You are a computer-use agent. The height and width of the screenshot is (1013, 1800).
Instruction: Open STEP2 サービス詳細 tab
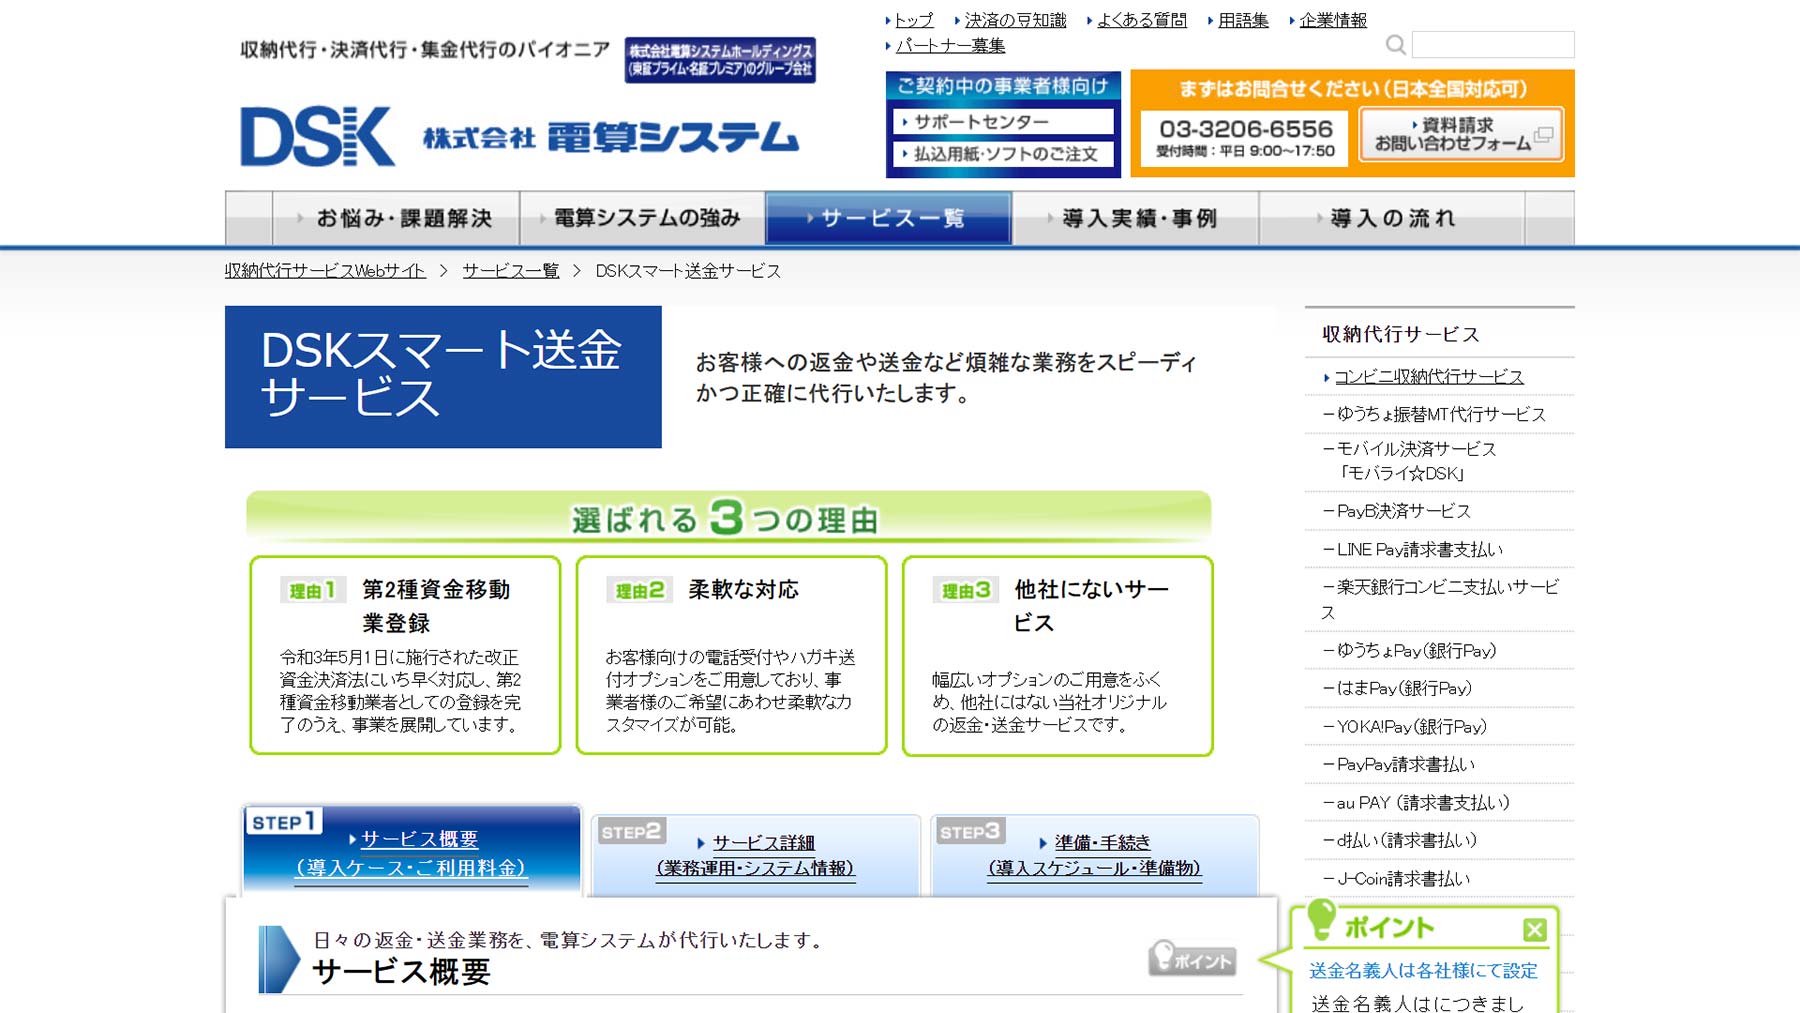tap(756, 855)
